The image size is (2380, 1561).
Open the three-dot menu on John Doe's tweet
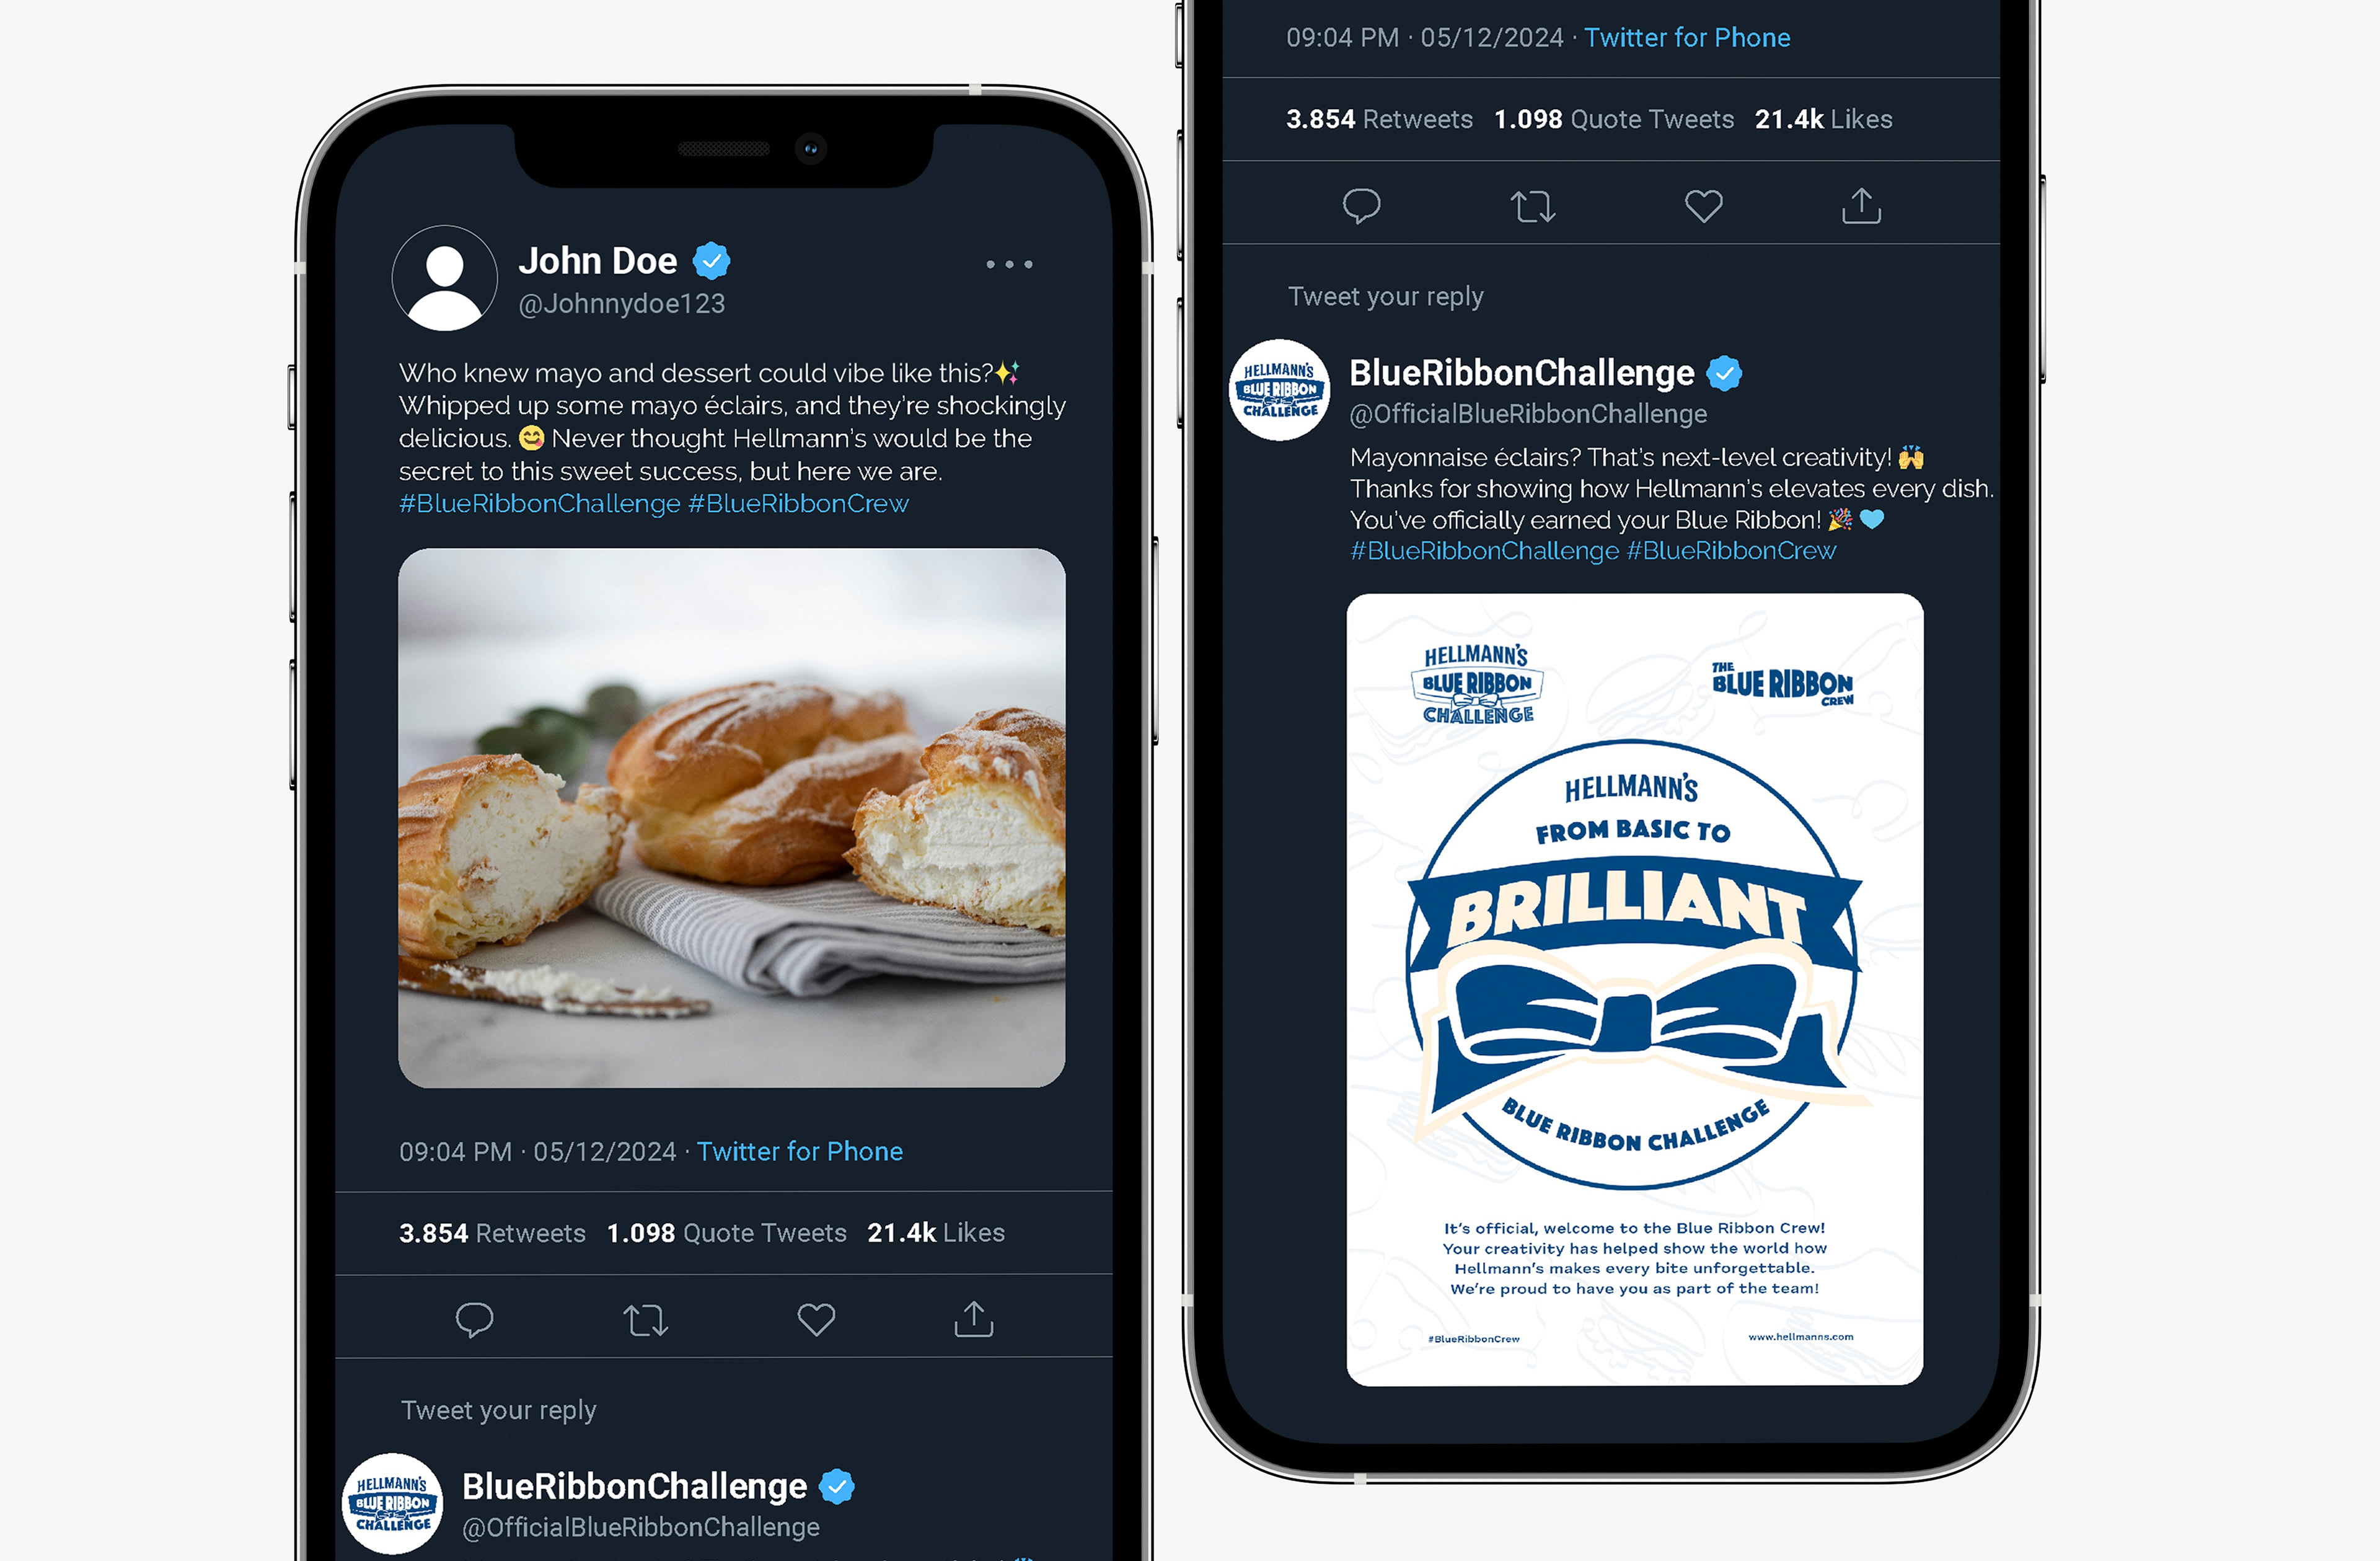1009,264
